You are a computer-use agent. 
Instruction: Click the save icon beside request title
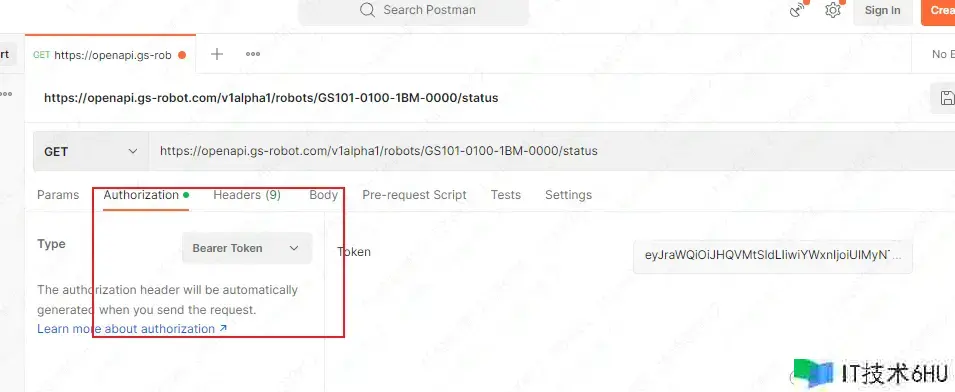(947, 98)
